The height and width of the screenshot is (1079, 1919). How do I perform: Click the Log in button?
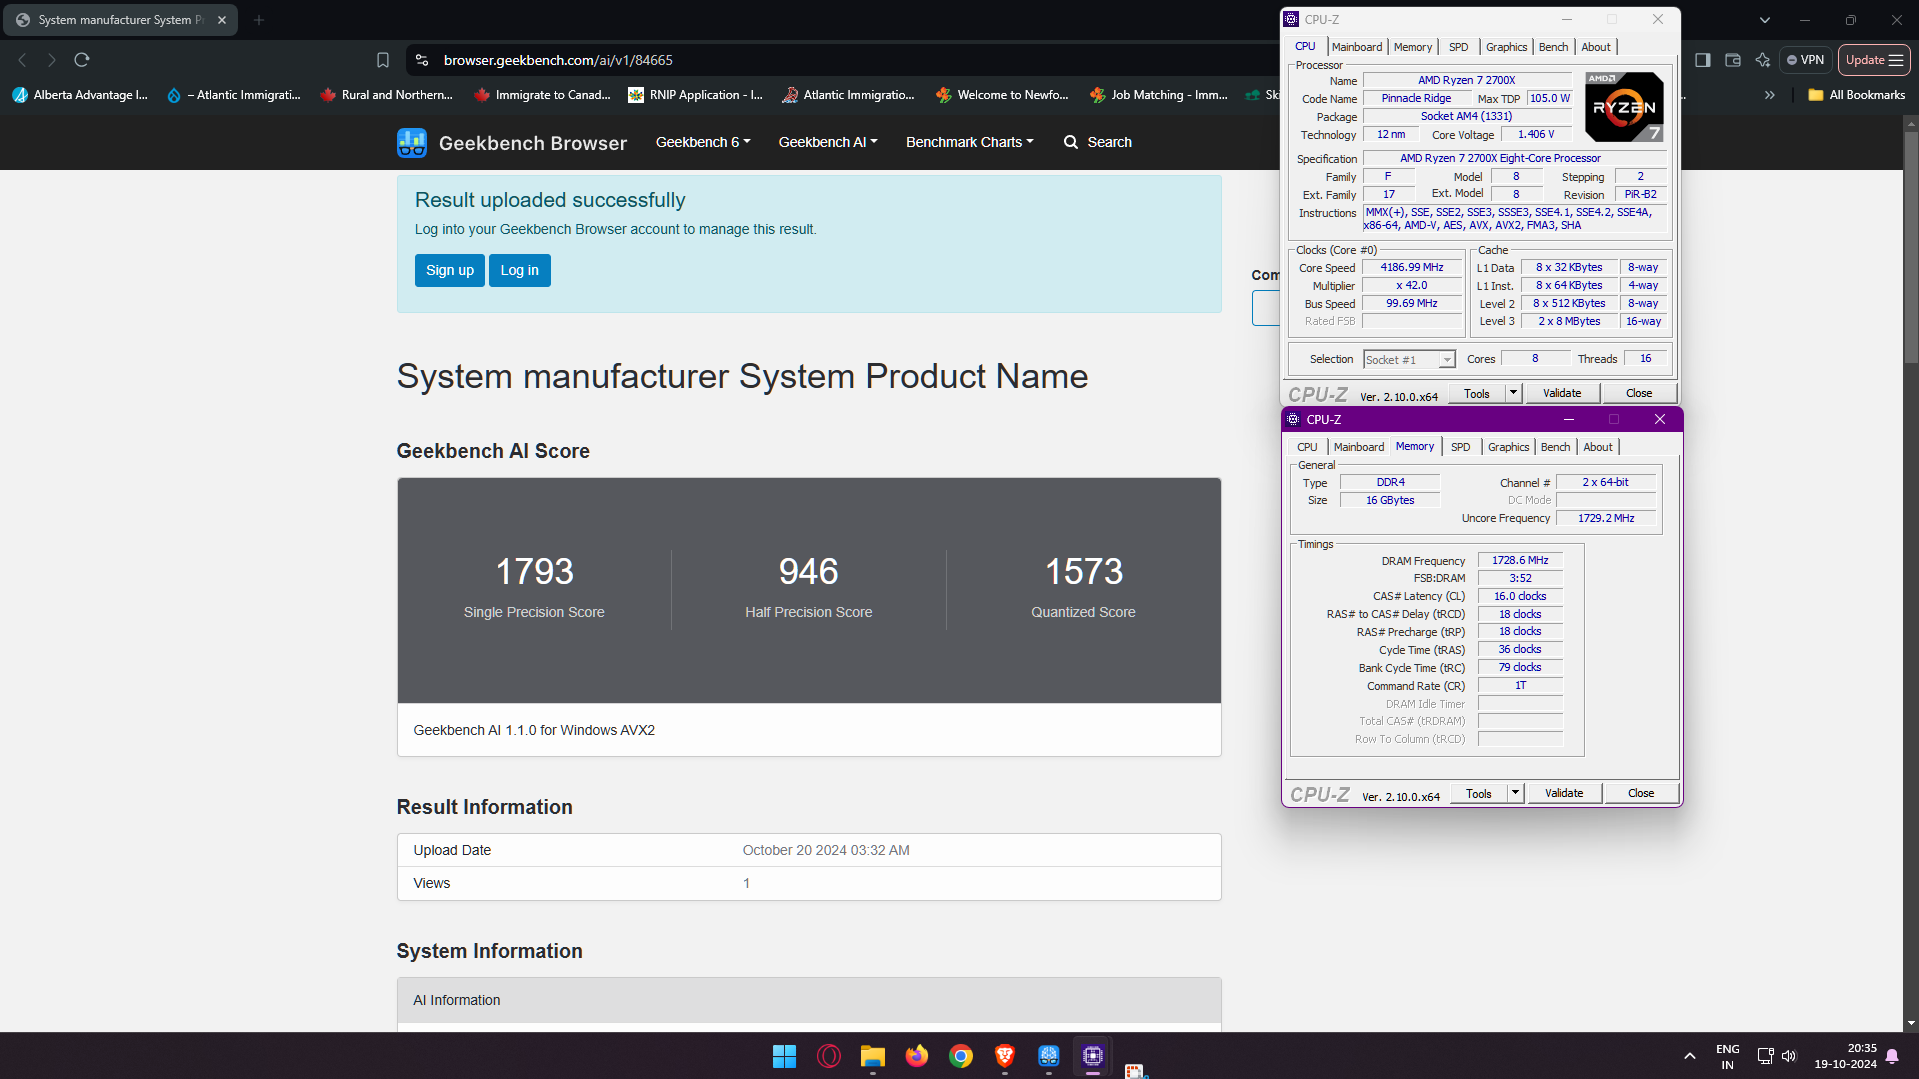click(520, 270)
